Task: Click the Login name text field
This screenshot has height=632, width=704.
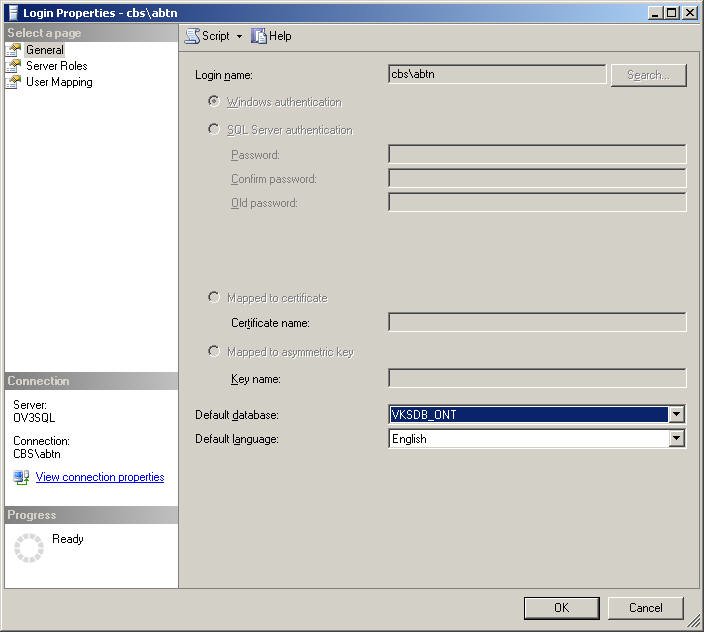Action: coord(496,74)
